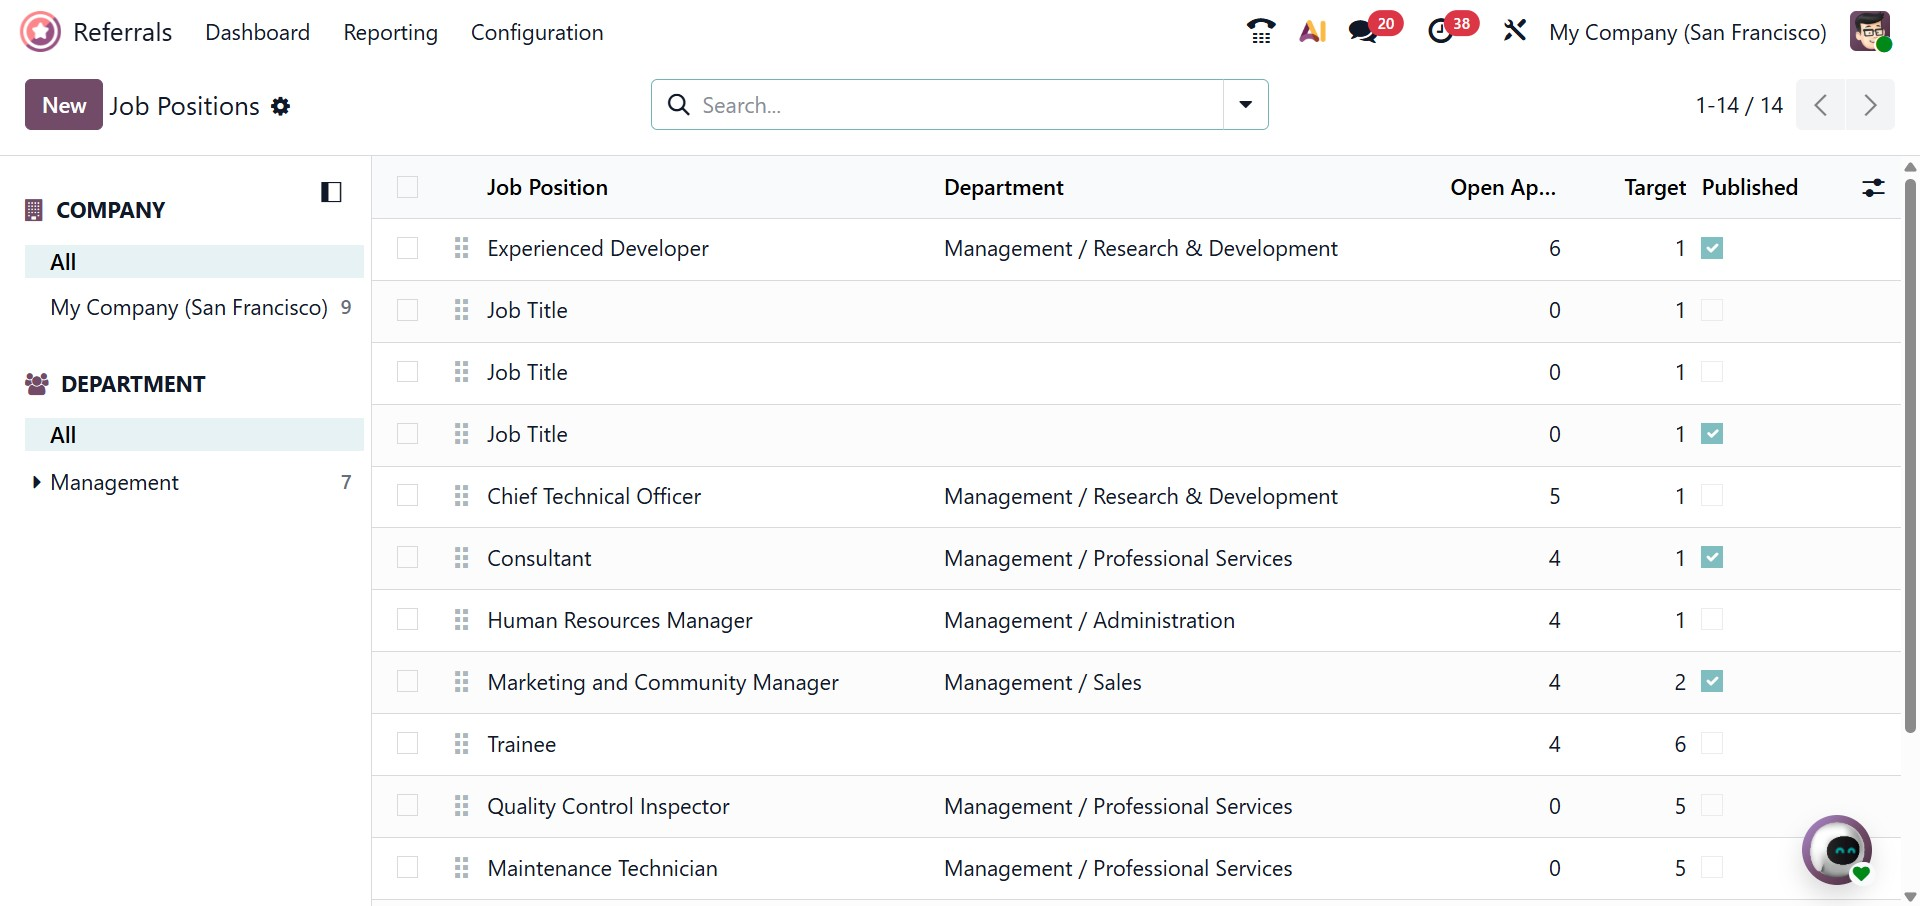Open Job Positions gear settings
This screenshot has width=1920, height=906.
(x=281, y=106)
